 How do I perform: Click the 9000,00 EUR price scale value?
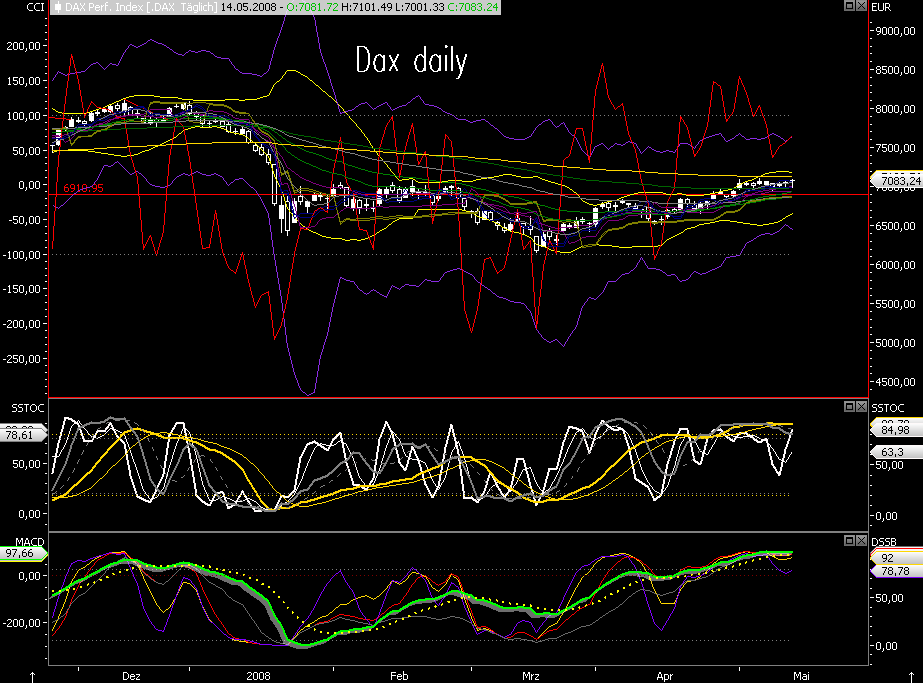coord(896,31)
